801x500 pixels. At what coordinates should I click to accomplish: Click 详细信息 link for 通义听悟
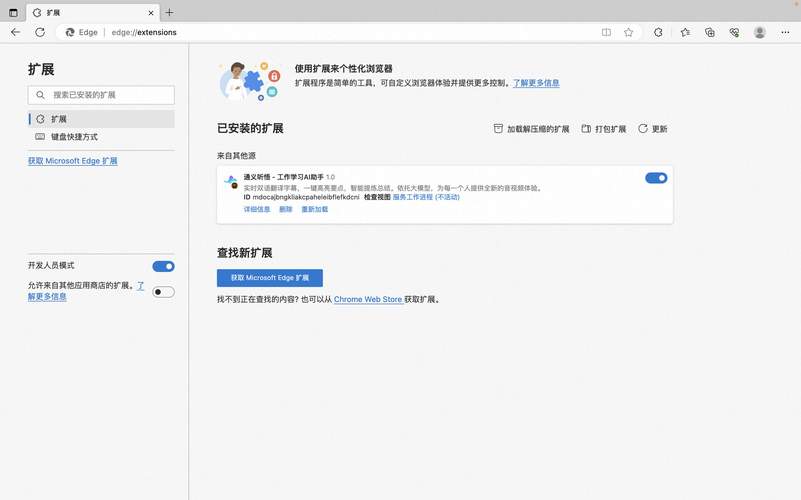257,210
